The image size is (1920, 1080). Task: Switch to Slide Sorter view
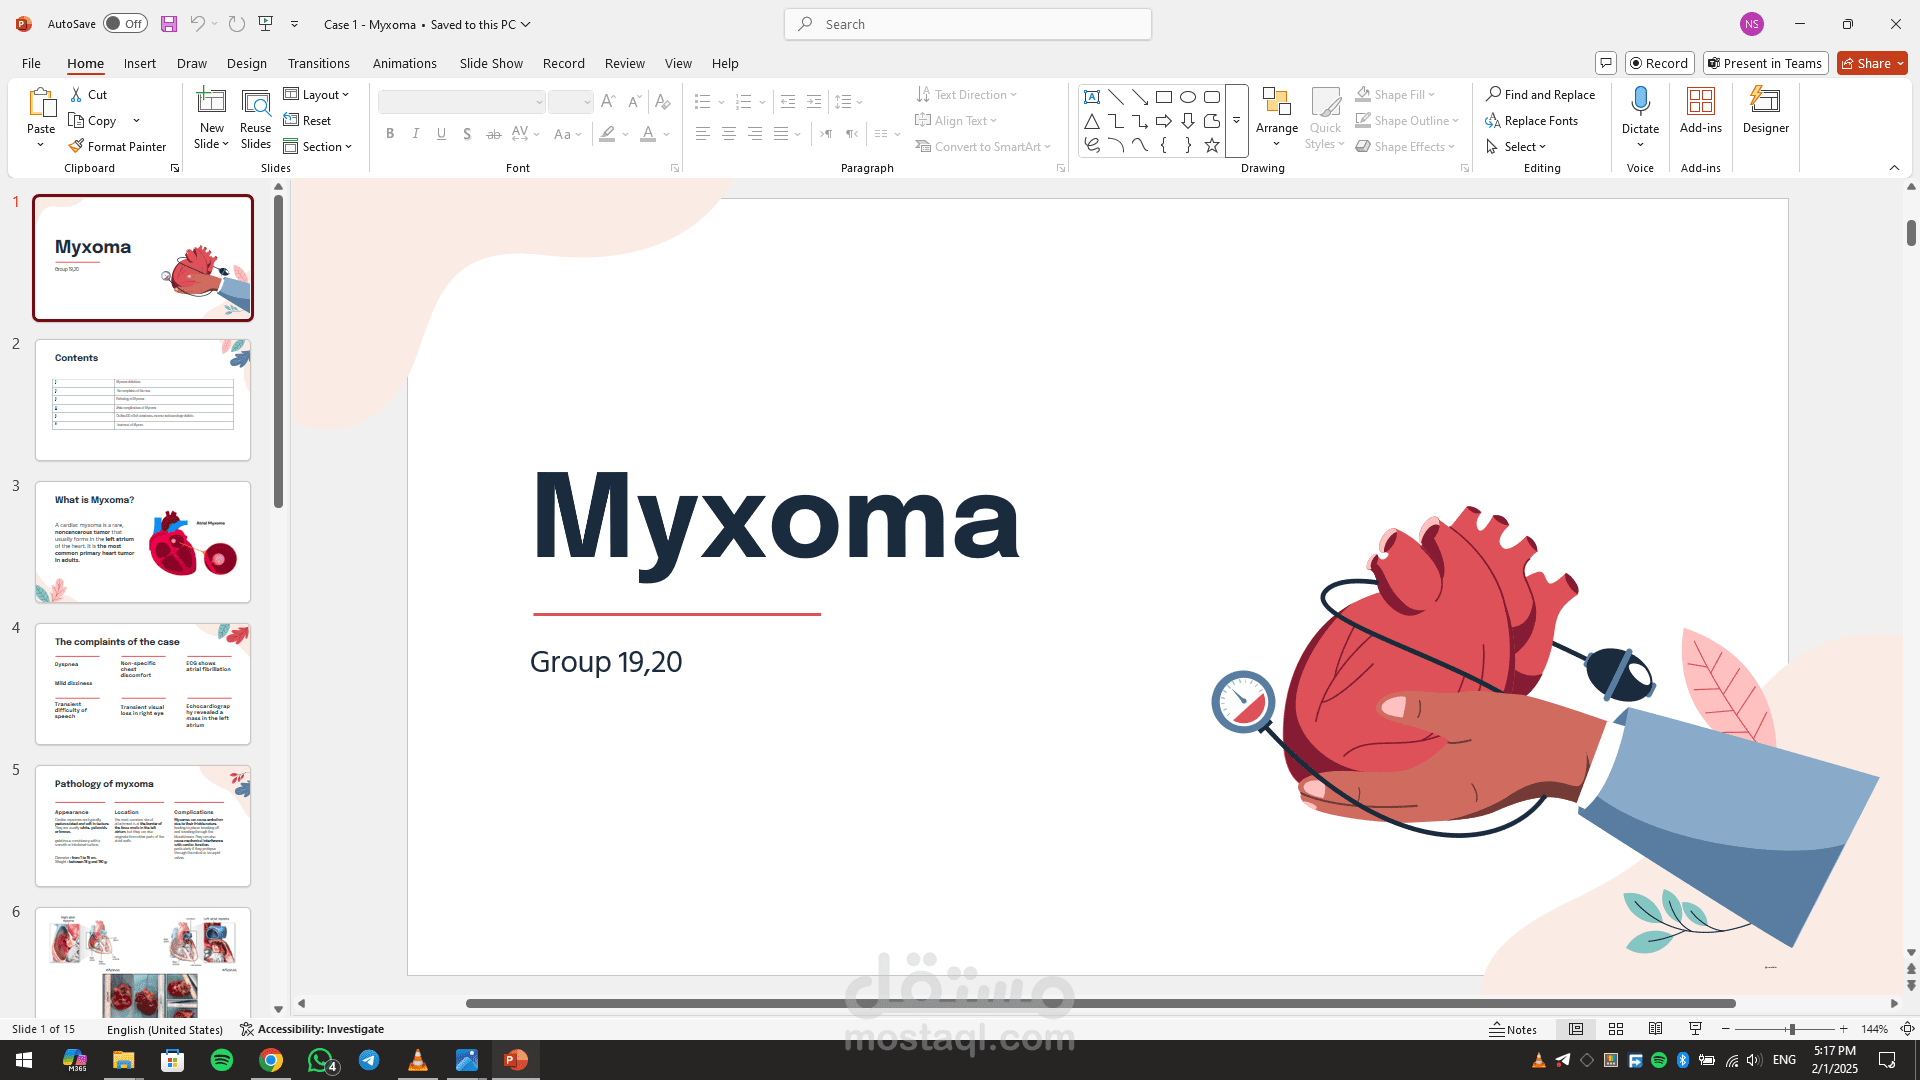pyautogui.click(x=1616, y=1029)
